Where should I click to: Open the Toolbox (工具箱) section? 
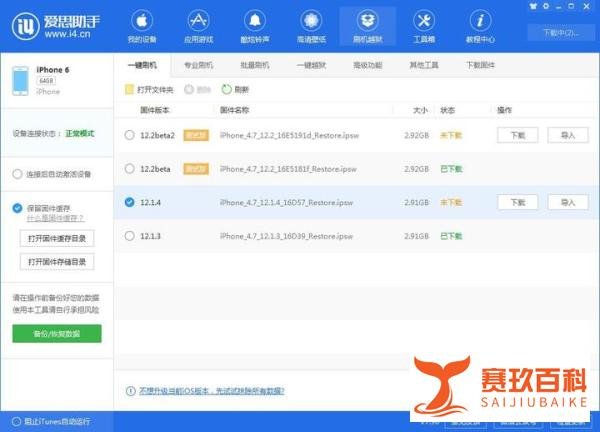(x=424, y=27)
